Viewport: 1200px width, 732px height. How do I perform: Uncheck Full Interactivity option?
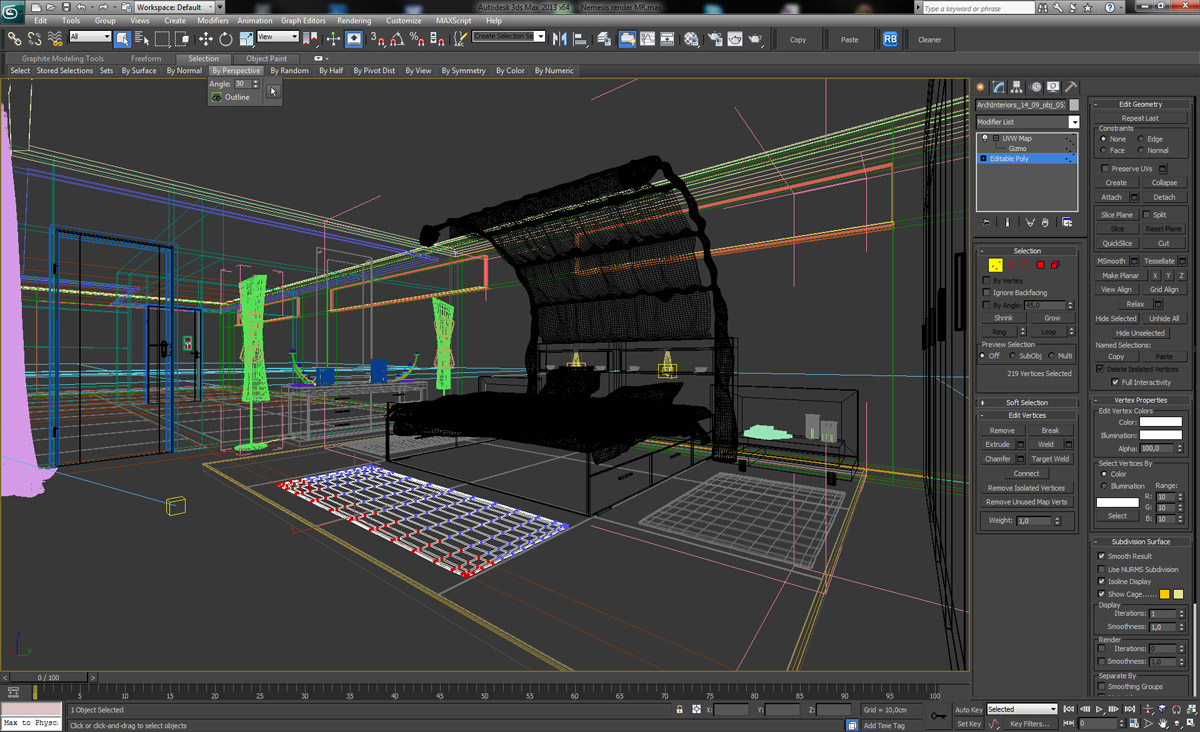coord(1115,382)
